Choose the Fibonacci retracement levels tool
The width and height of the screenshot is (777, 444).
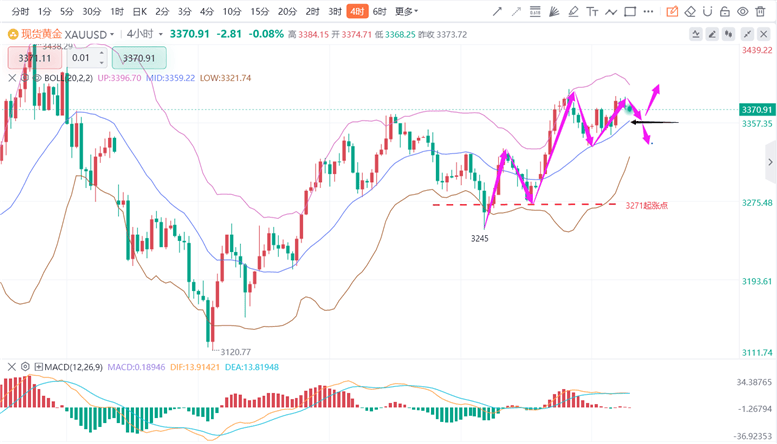pos(535,11)
